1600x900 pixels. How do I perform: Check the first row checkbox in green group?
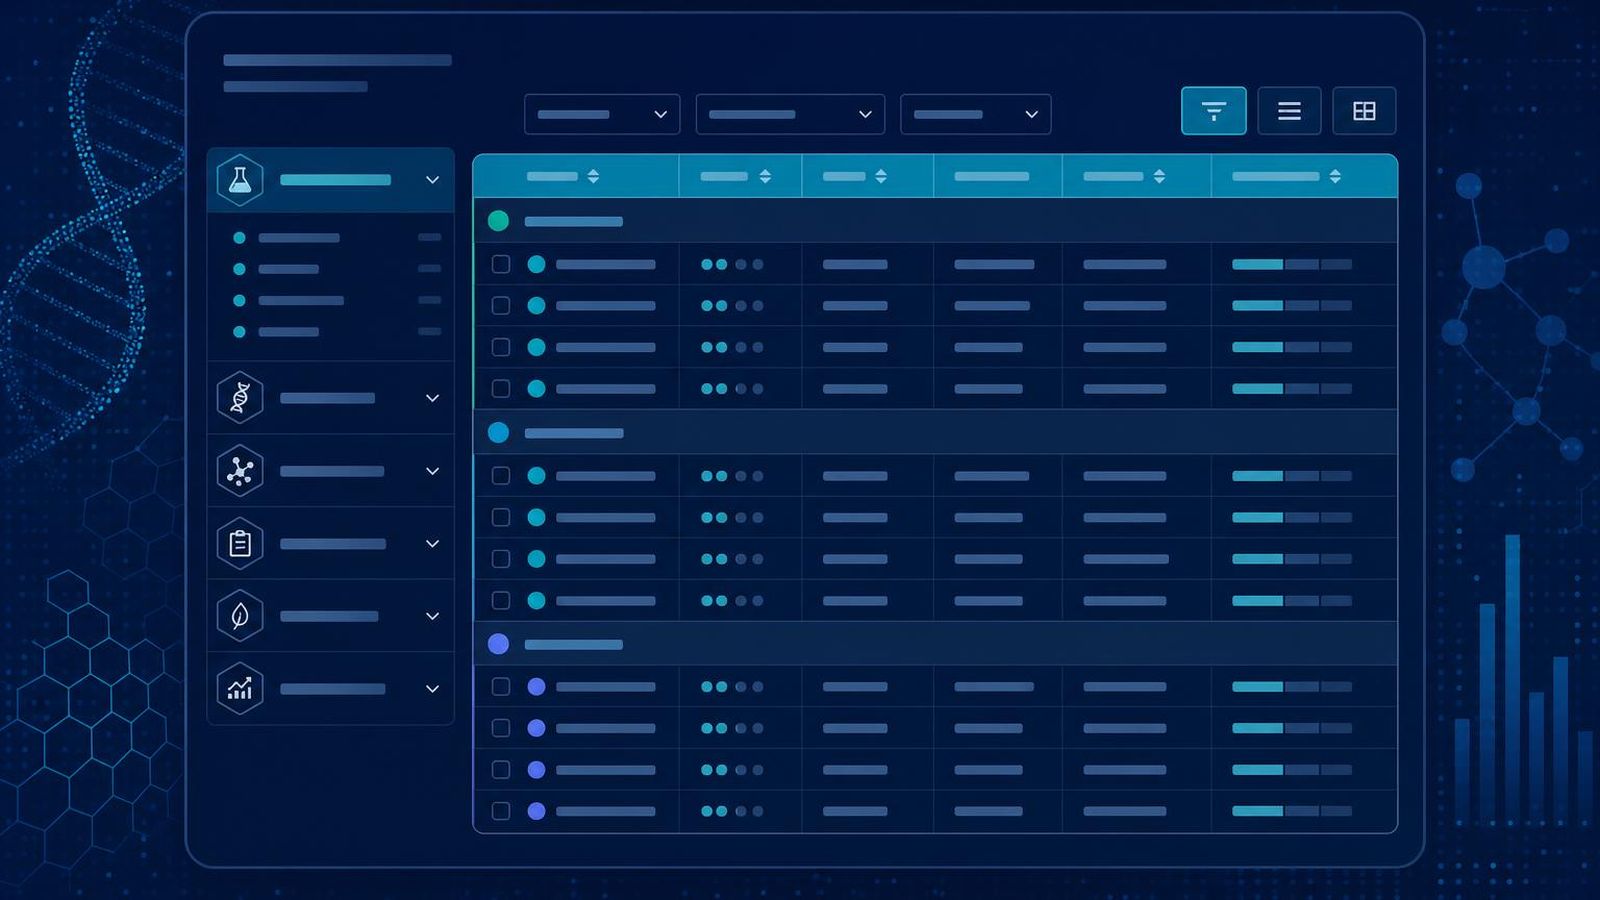501,264
